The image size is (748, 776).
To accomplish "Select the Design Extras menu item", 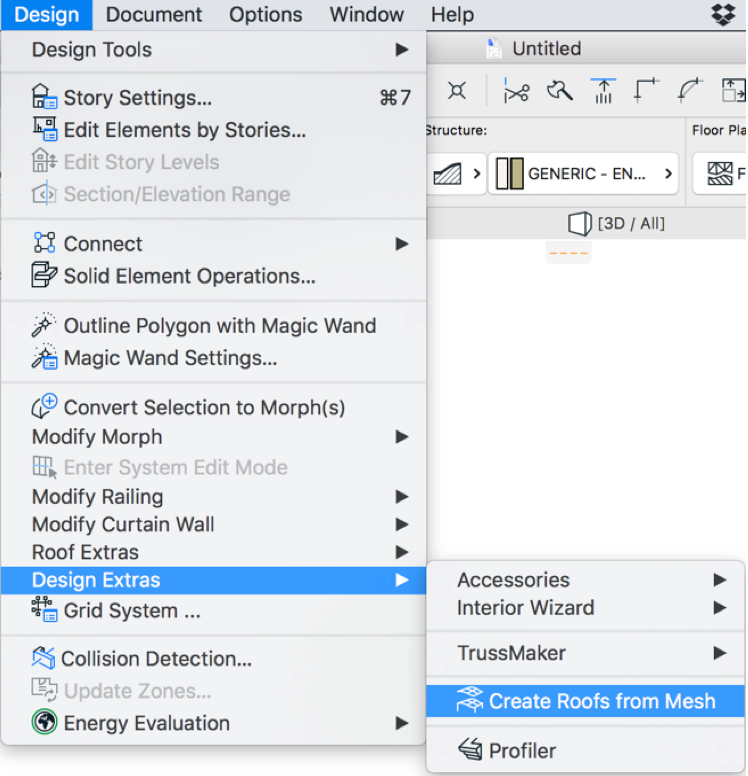I will point(213,580).
